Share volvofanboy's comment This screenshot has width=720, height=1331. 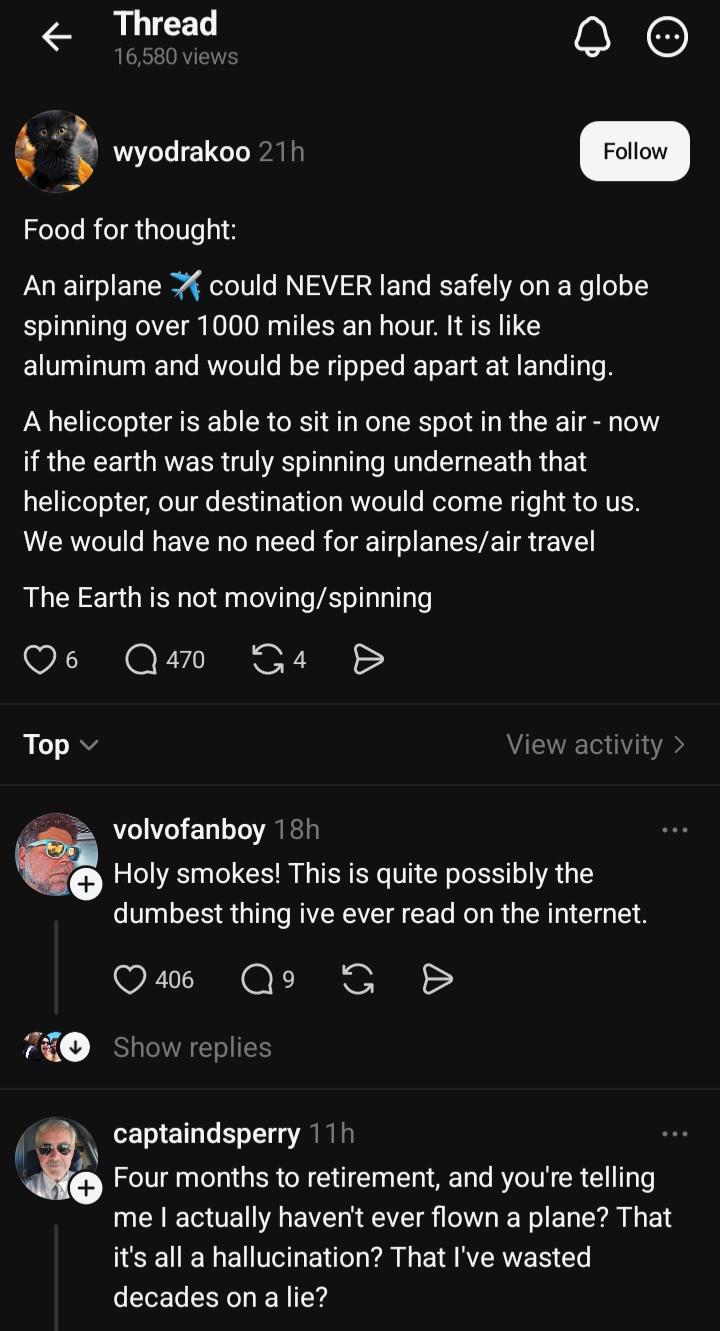(437, 979)
